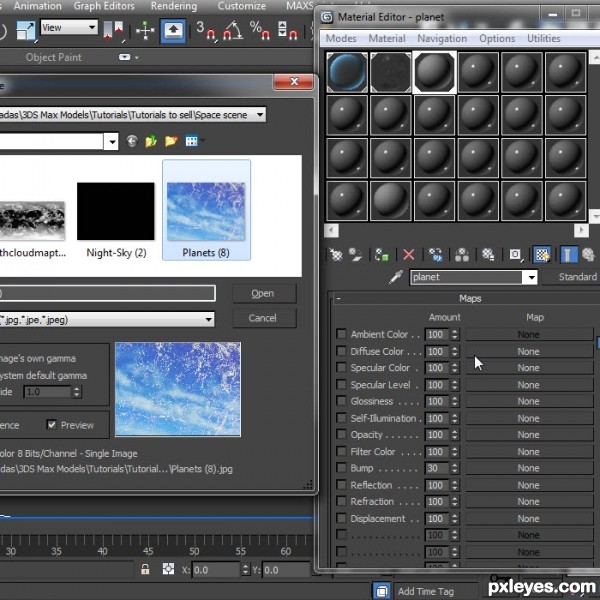
Task: Open the Animation menu
Action: pos(38,6)
